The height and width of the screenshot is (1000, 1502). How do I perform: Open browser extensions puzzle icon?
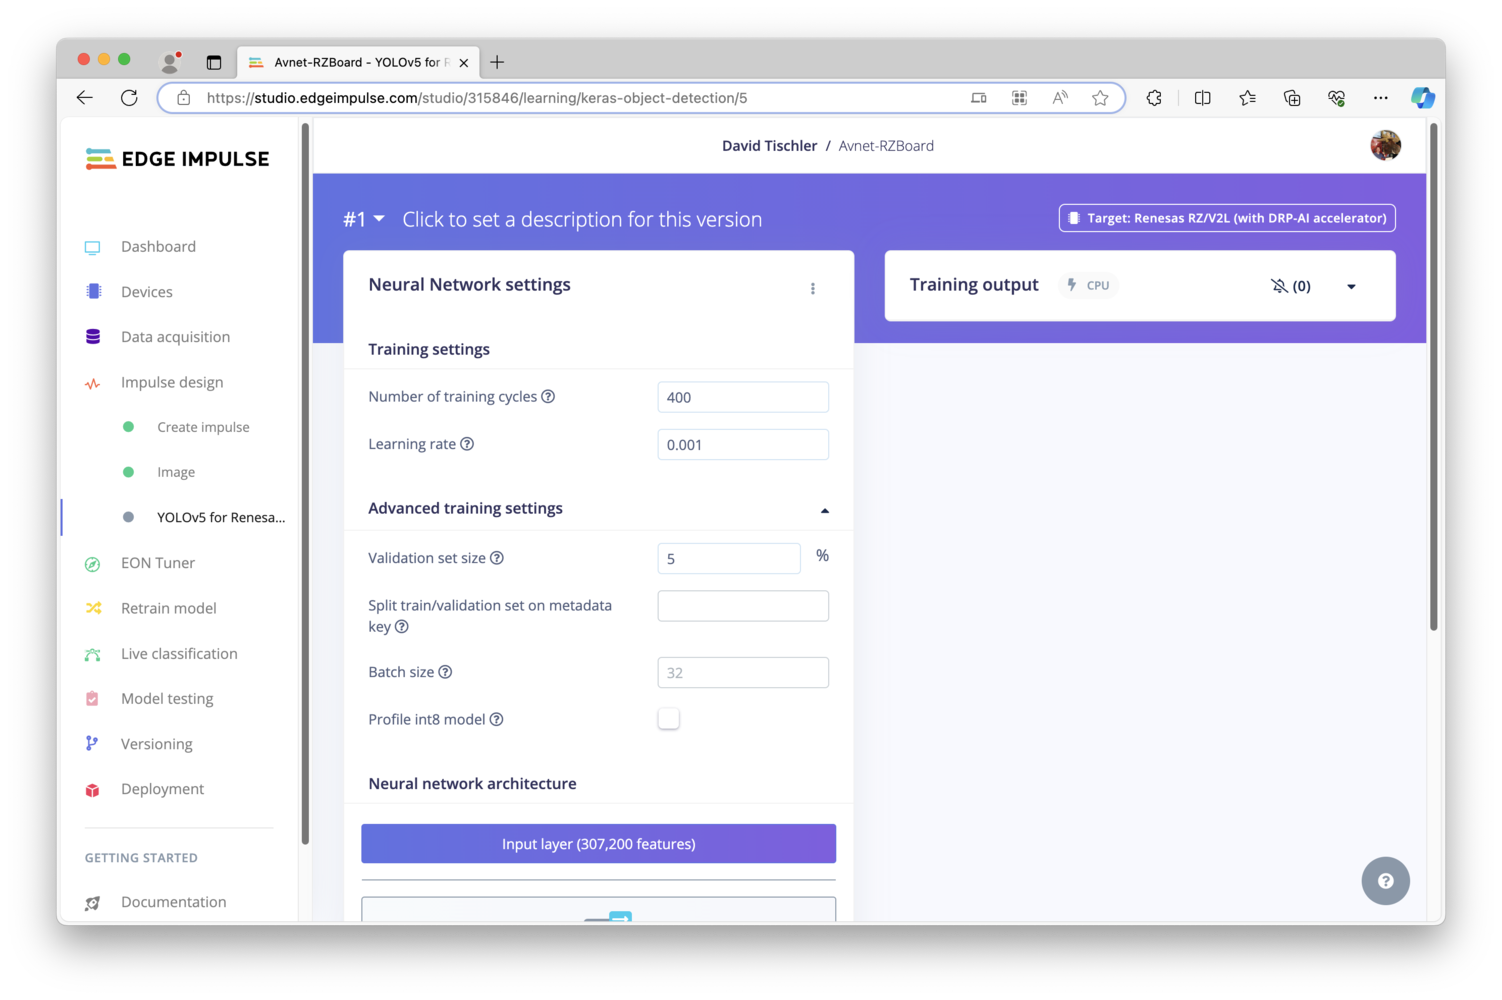tap(1154, 98)
